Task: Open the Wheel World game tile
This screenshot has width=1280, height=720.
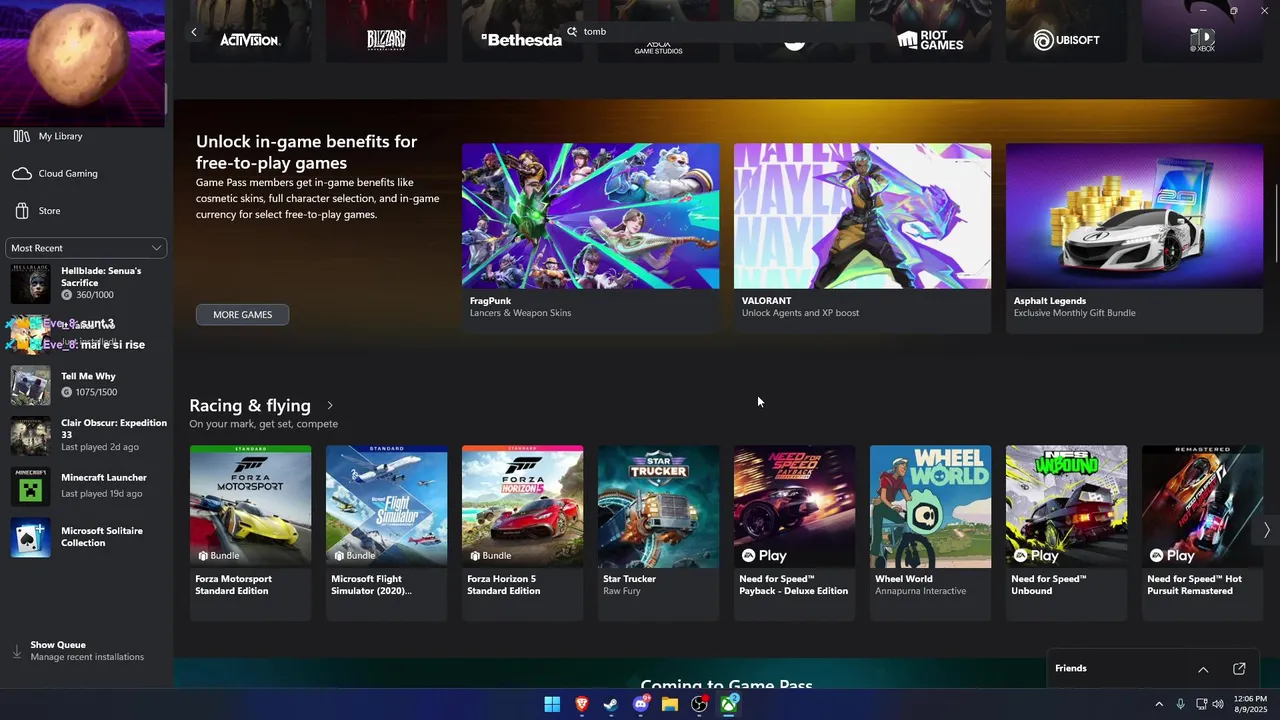Action: pyautogui.click(x=930, y=533)
